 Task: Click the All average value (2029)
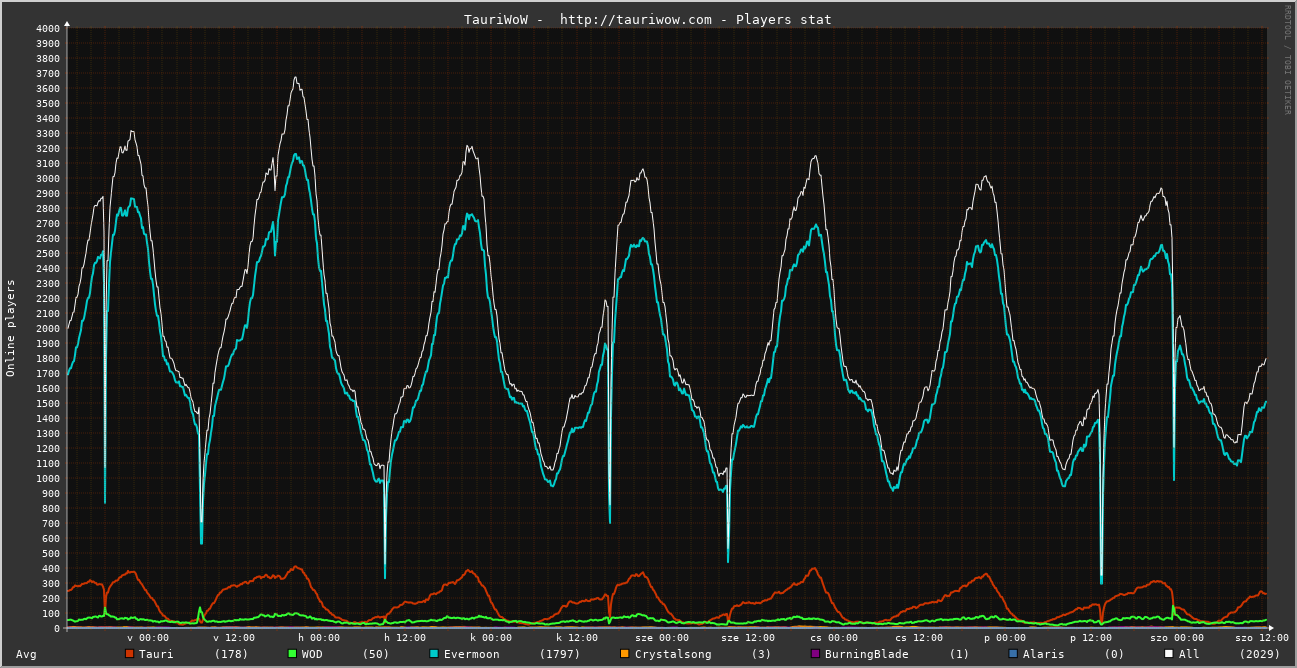tap(1260, 654)
